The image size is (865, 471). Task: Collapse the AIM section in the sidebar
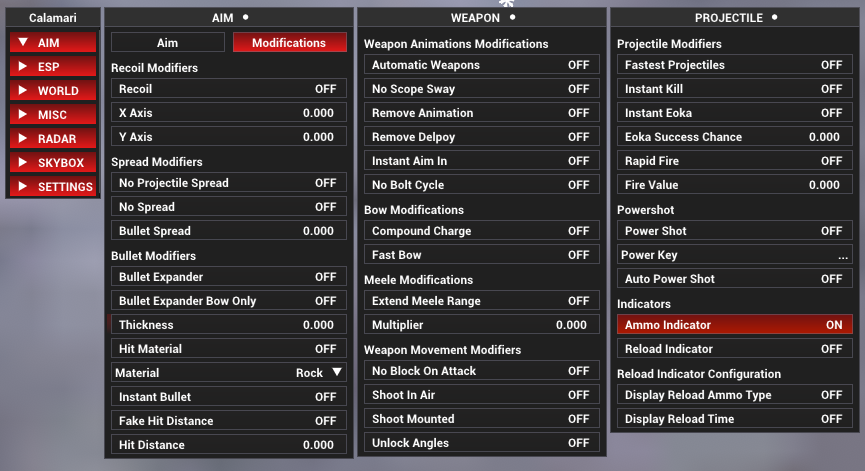[x=53, y=43]
